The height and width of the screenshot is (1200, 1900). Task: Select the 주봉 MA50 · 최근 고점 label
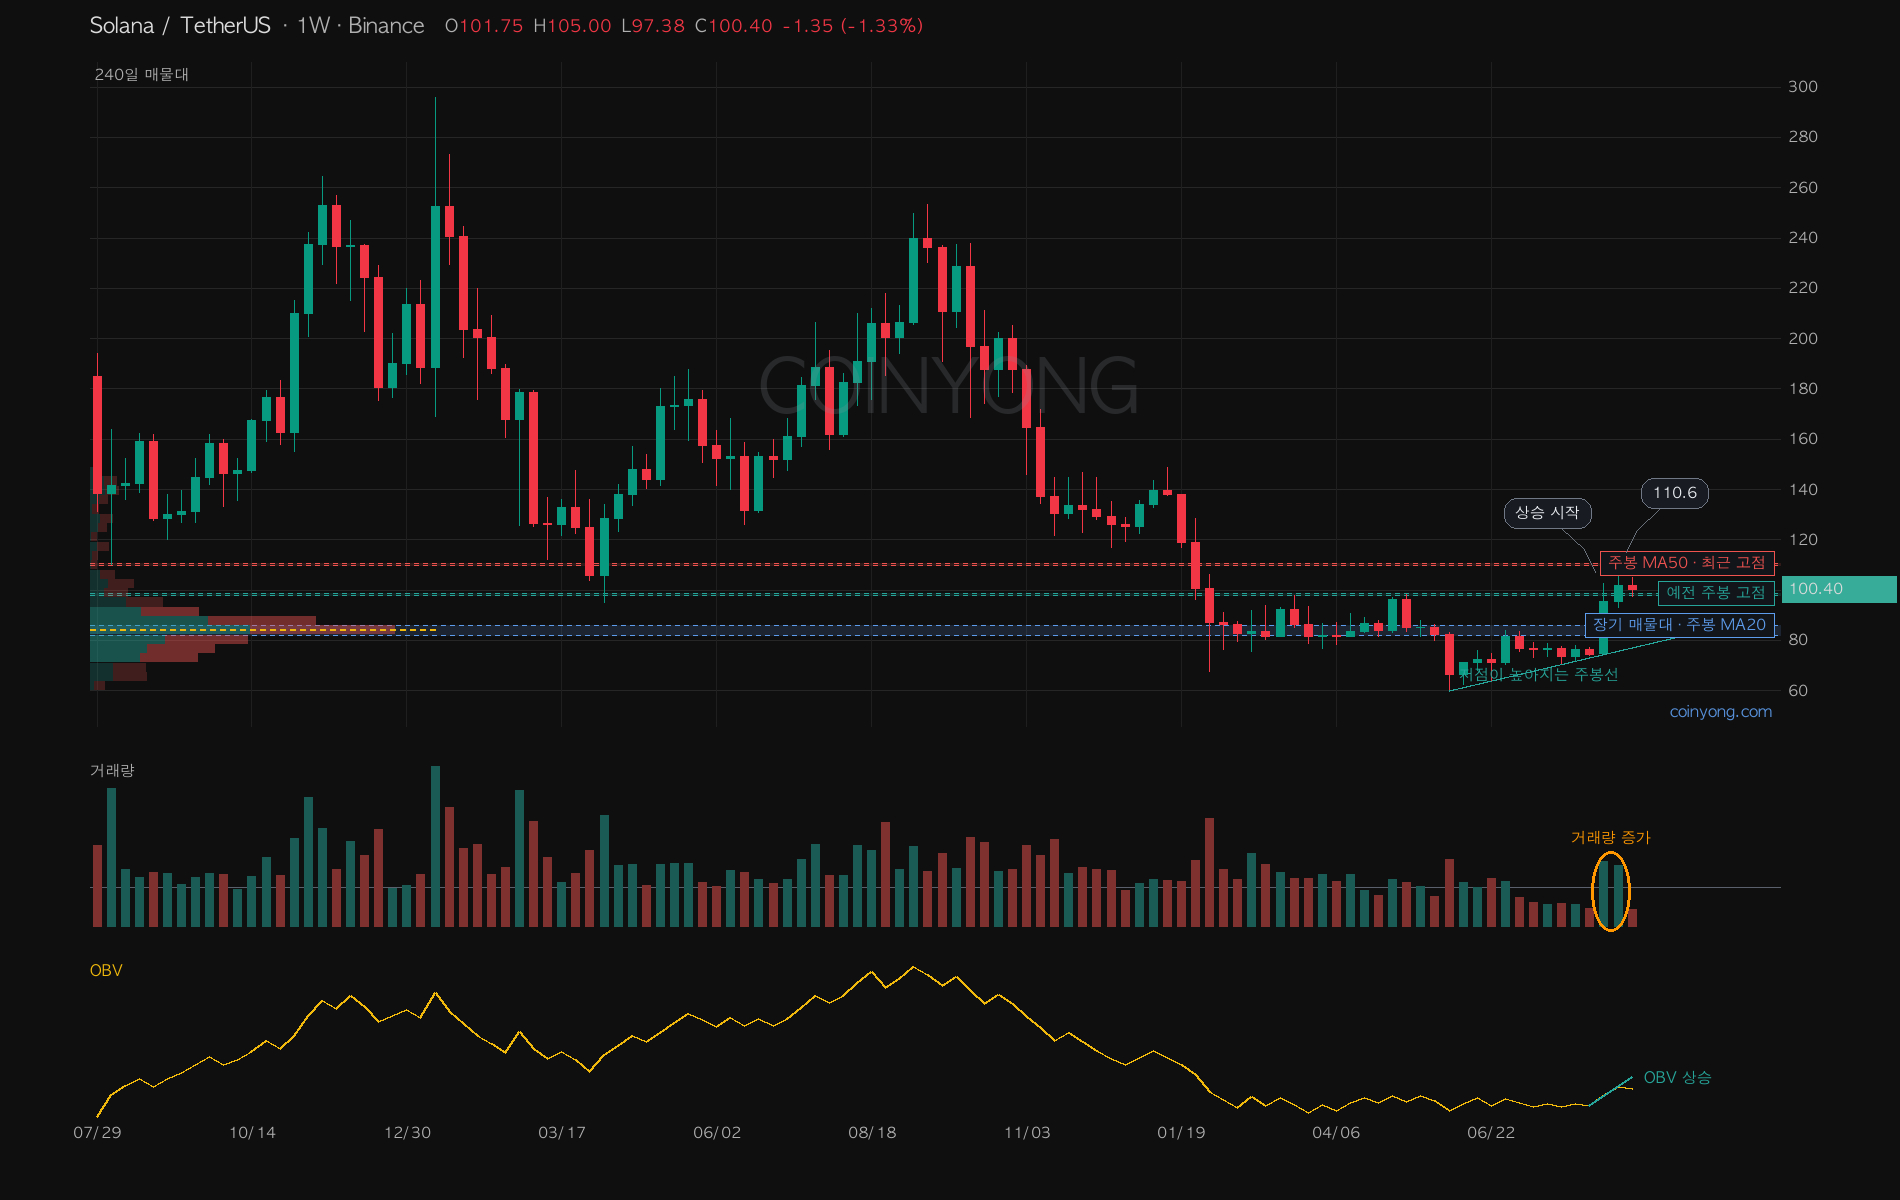pos(1687,563)
